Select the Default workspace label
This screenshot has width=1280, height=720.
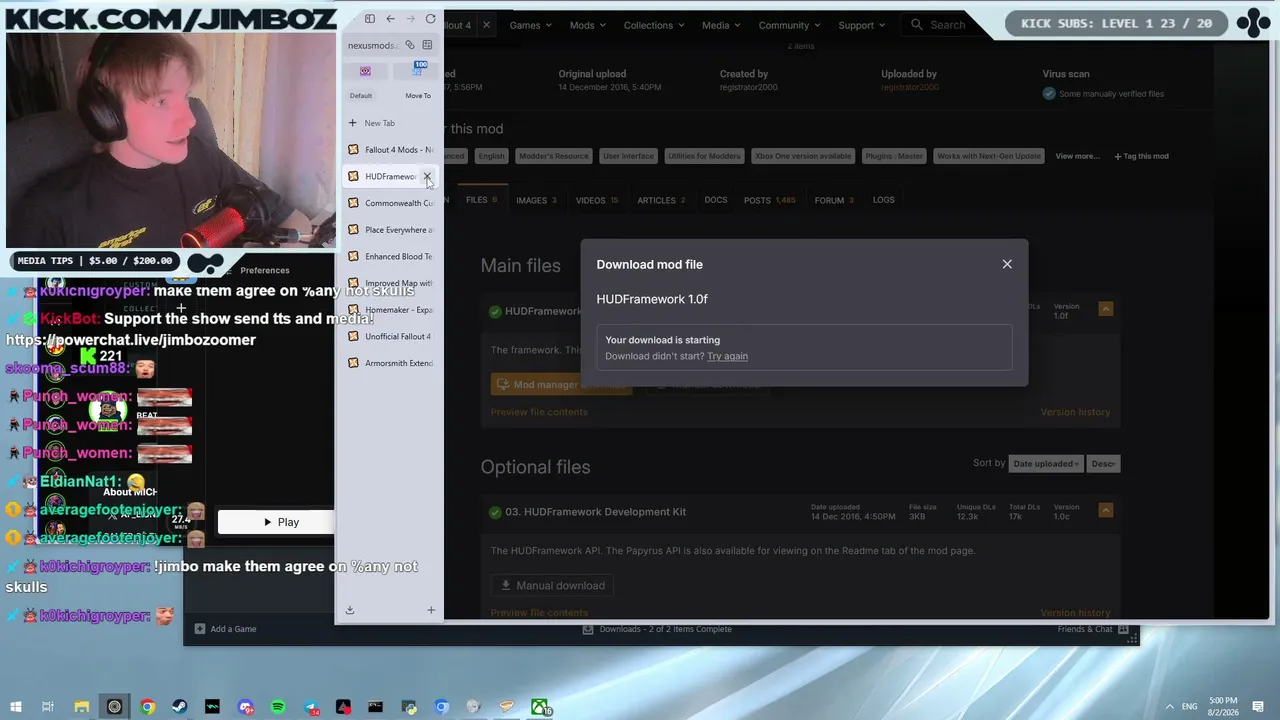(x=361, y=96)
